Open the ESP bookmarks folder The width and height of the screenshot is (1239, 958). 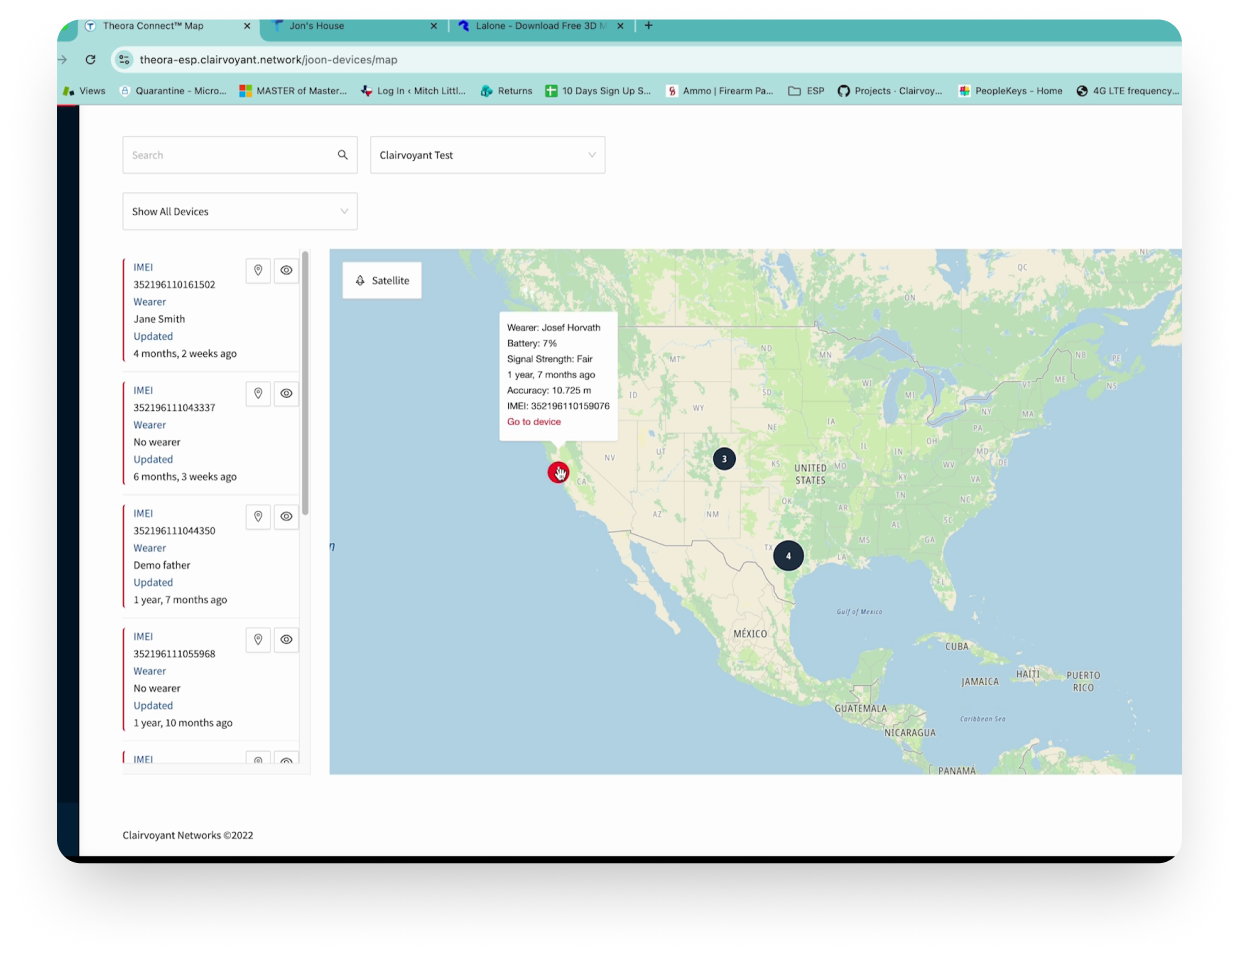pos(806,91)
